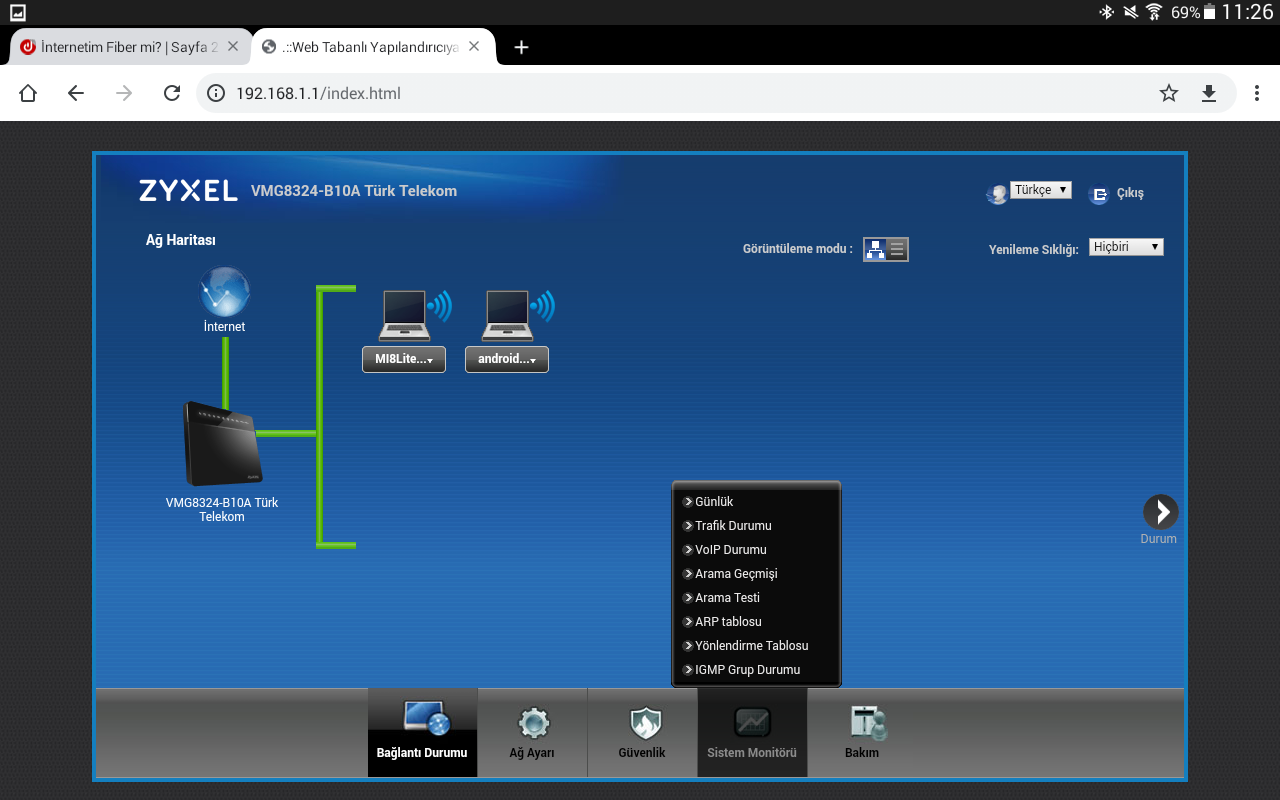Viewport: 1280px width, 800px height.
Task: Reload the router page
Action: coord(172,93)
